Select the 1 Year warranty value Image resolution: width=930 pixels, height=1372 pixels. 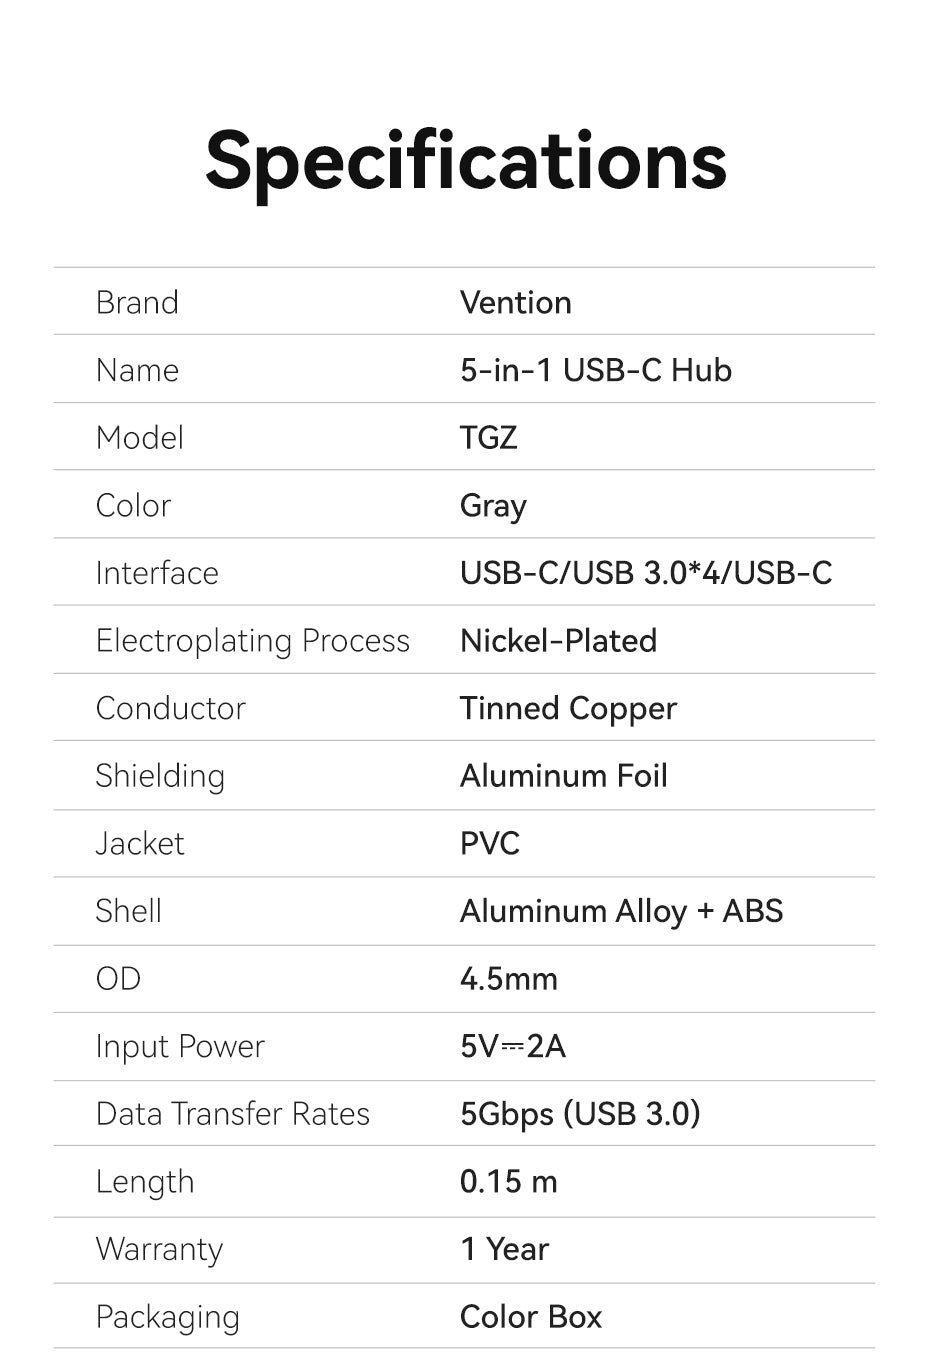[x=505, y=1249]
